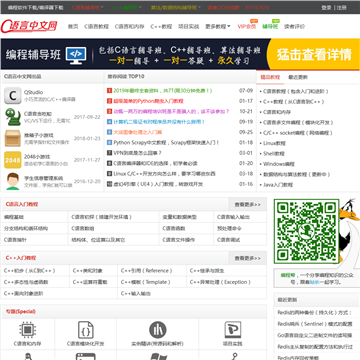This screenshot has height=360, width=360.
Task: Open 项目实践 in the navigation bar
Action: coord(188,26)
